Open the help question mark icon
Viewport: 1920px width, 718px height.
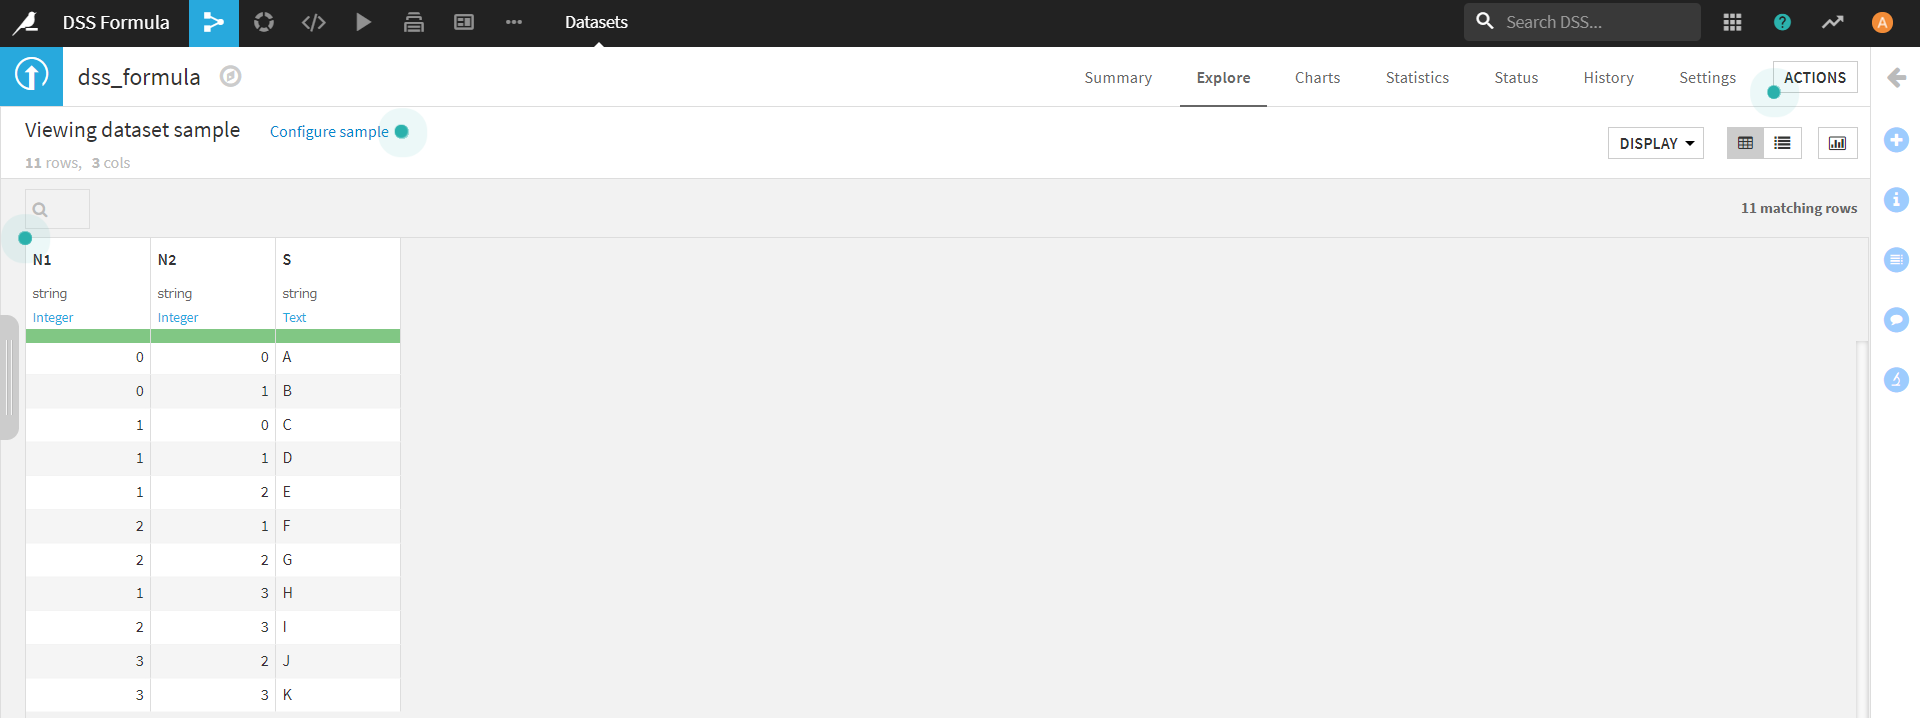click(x=1782, y=22)
